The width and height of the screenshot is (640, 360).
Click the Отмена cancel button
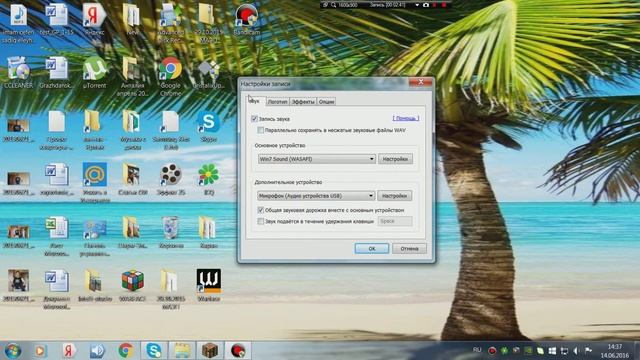409,248
